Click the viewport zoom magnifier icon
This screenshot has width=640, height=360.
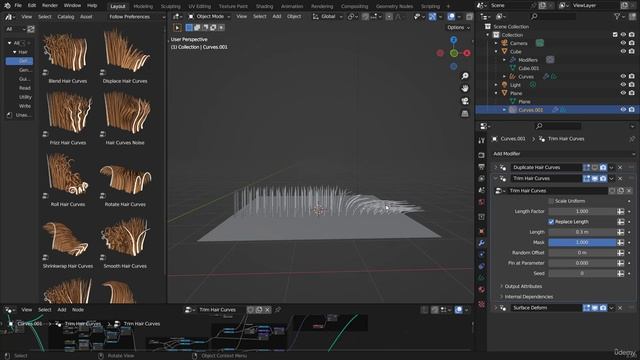coord(465,76)
